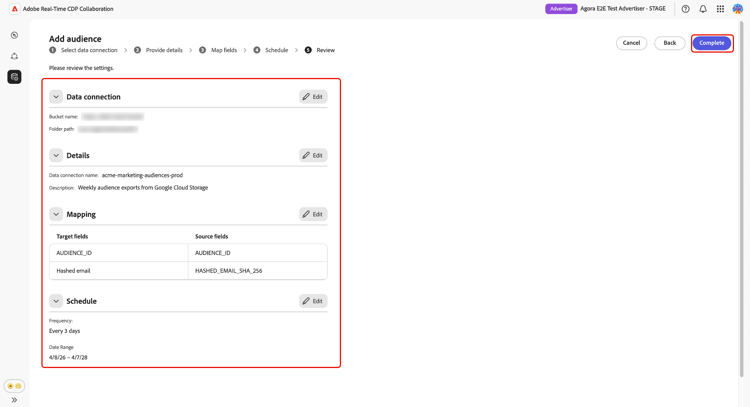This screenshot has height=407, width=750.
Task: Go to Select data connection step
Action: 83,50
